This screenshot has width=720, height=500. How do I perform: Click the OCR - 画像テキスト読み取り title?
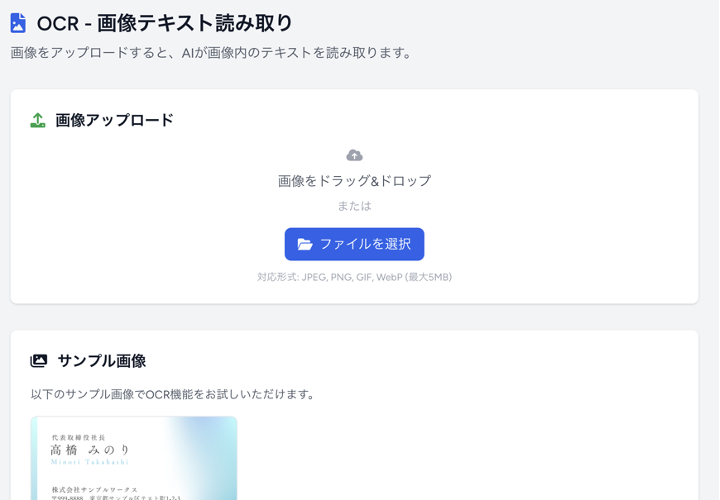point(165,23)
